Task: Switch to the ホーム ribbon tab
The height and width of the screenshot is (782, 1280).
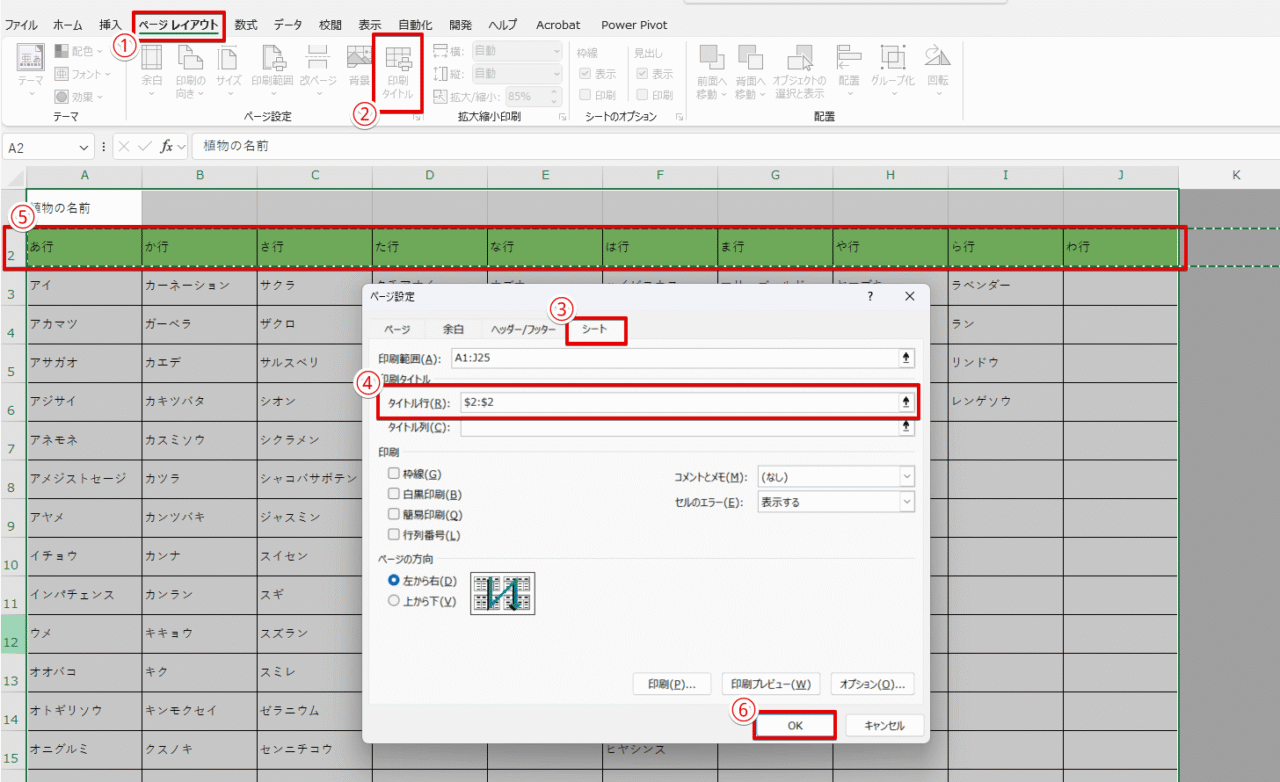Action: click(x=67, y=24)
